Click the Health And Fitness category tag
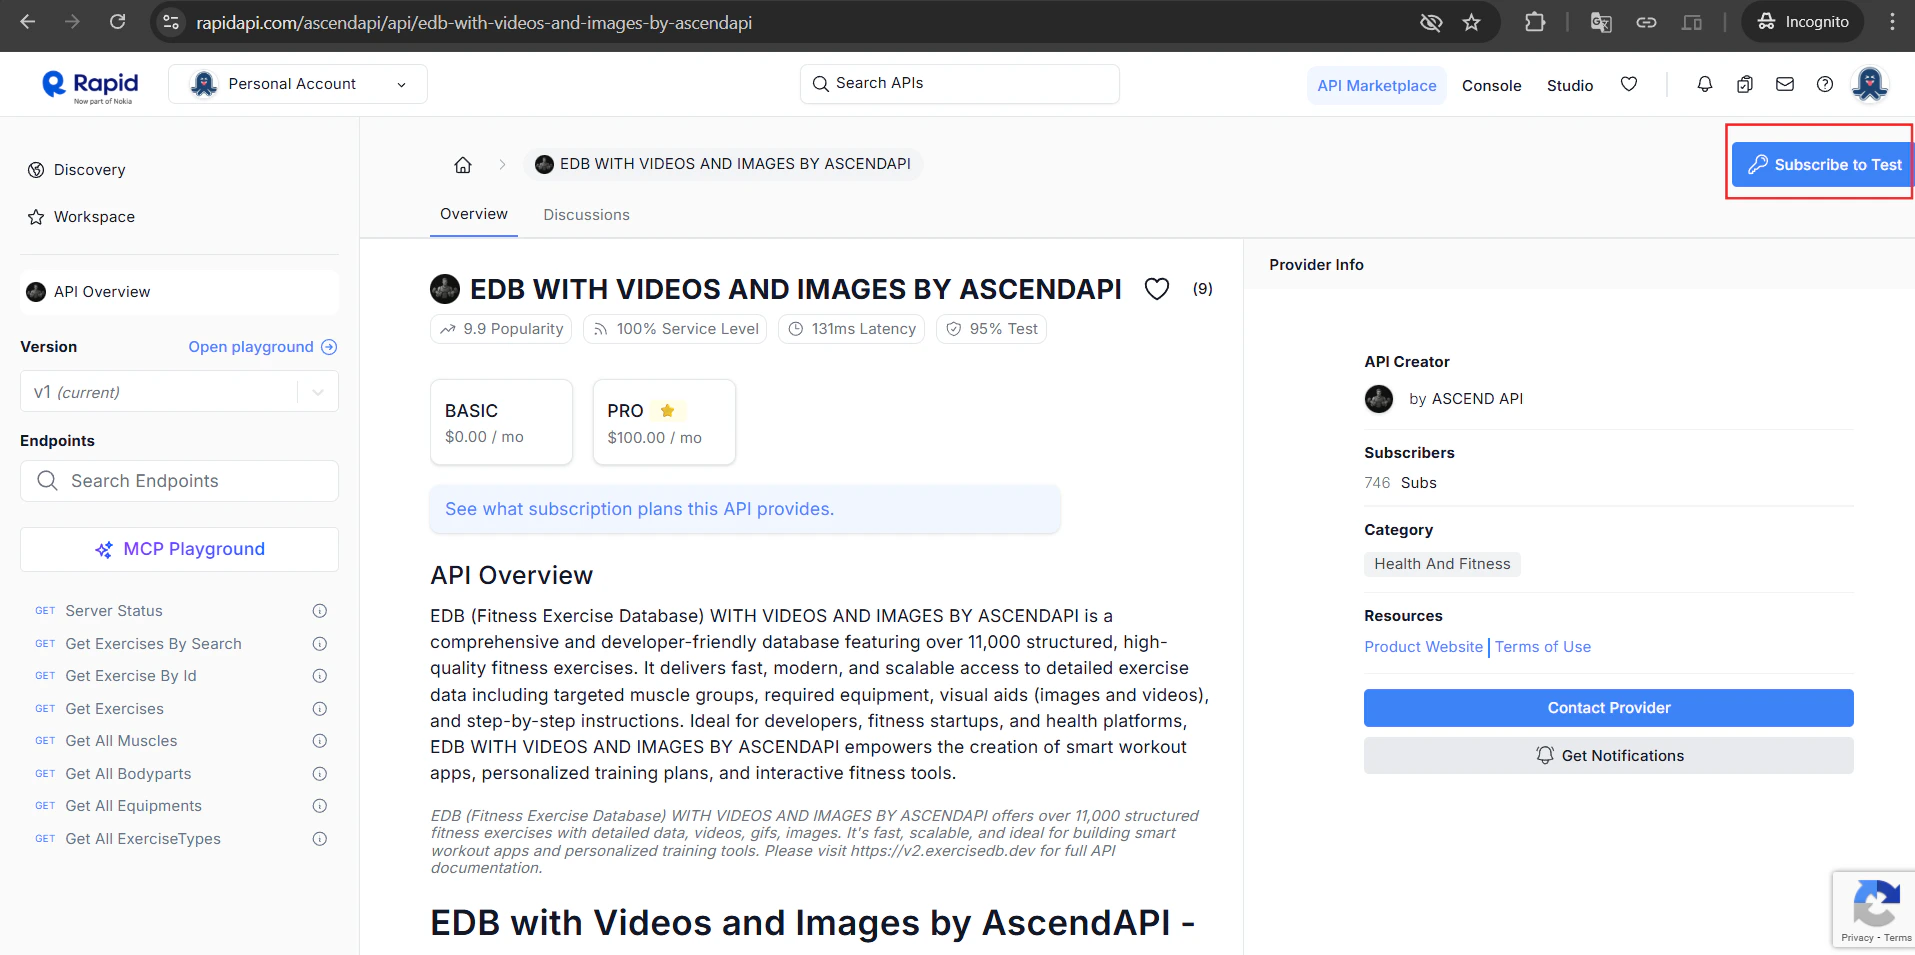Viewport: 1915px width, 955px height. pos(1442,564)
